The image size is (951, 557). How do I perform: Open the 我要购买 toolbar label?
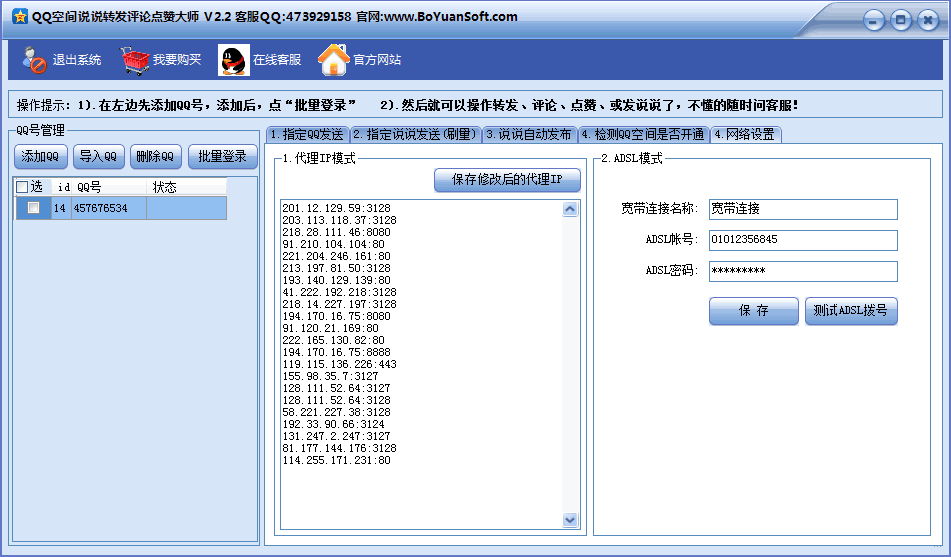(x=177, y=59)
